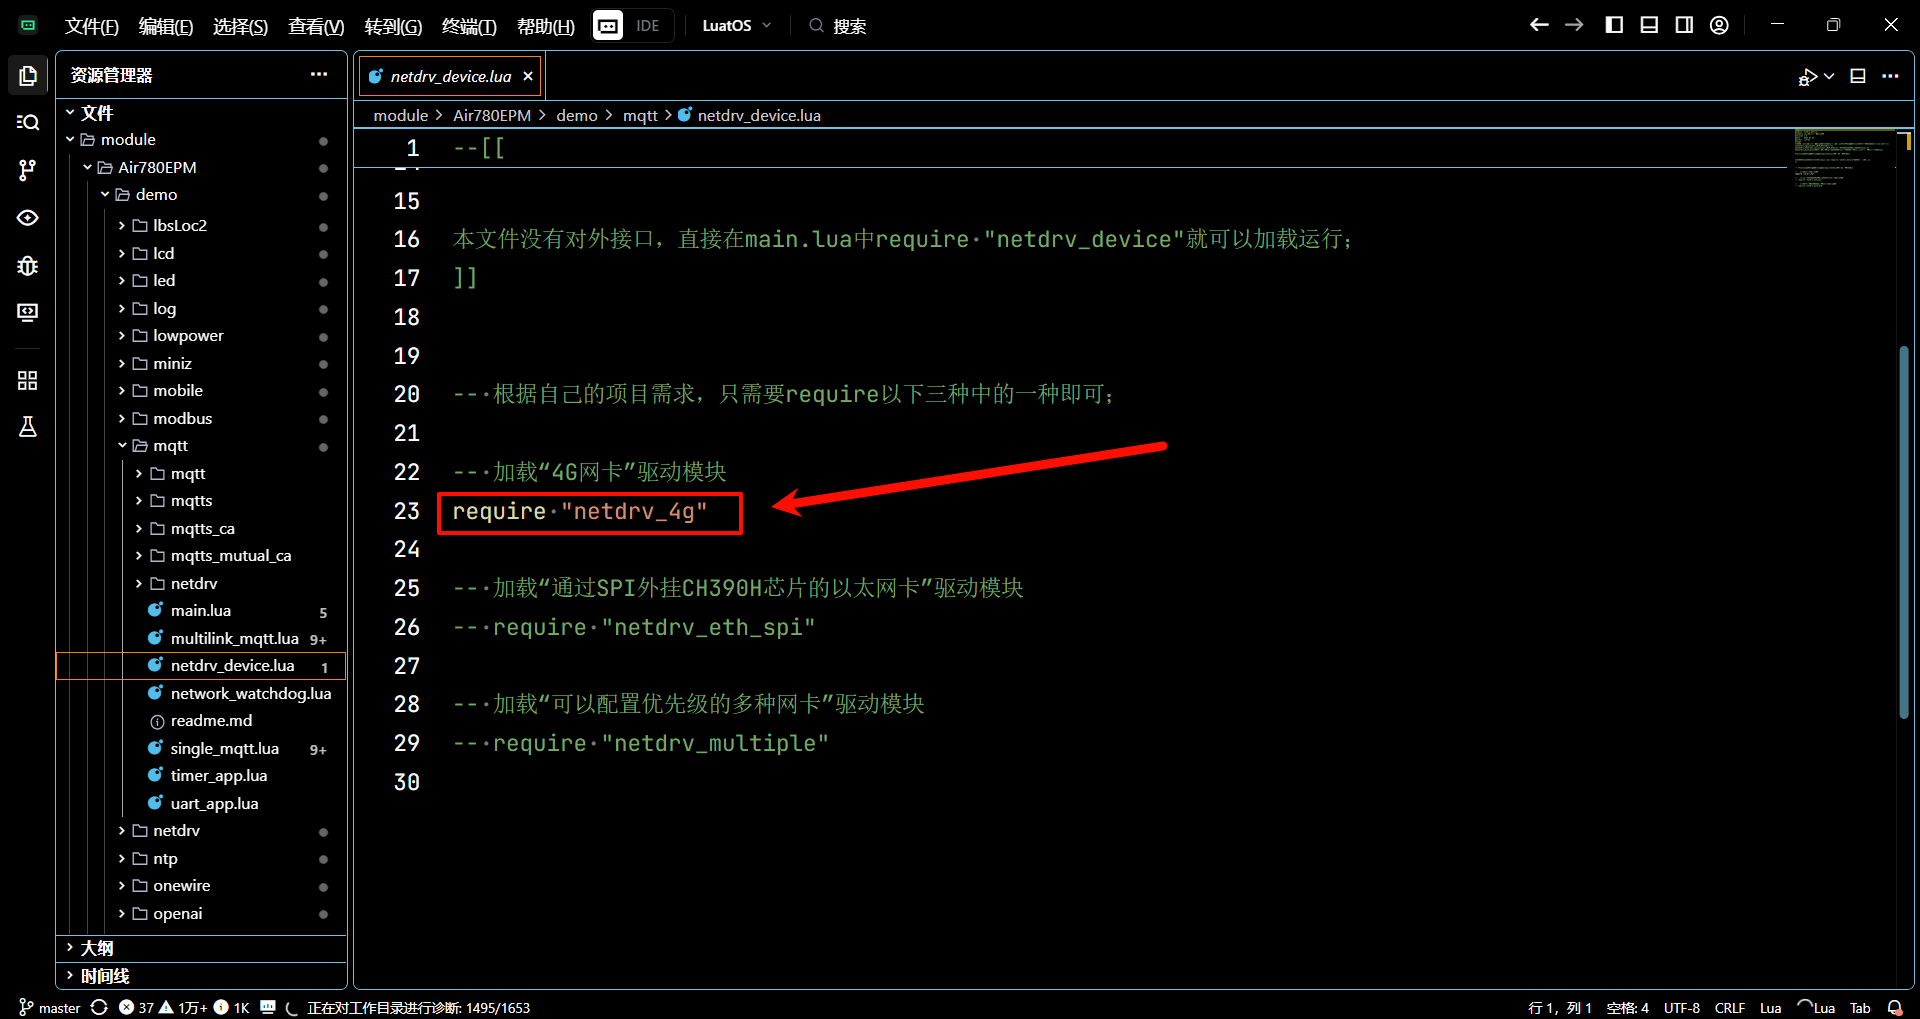Screen dimensions: 1920x1019
Task: Open the 查看(V) menu
Action: coord(316,26)
